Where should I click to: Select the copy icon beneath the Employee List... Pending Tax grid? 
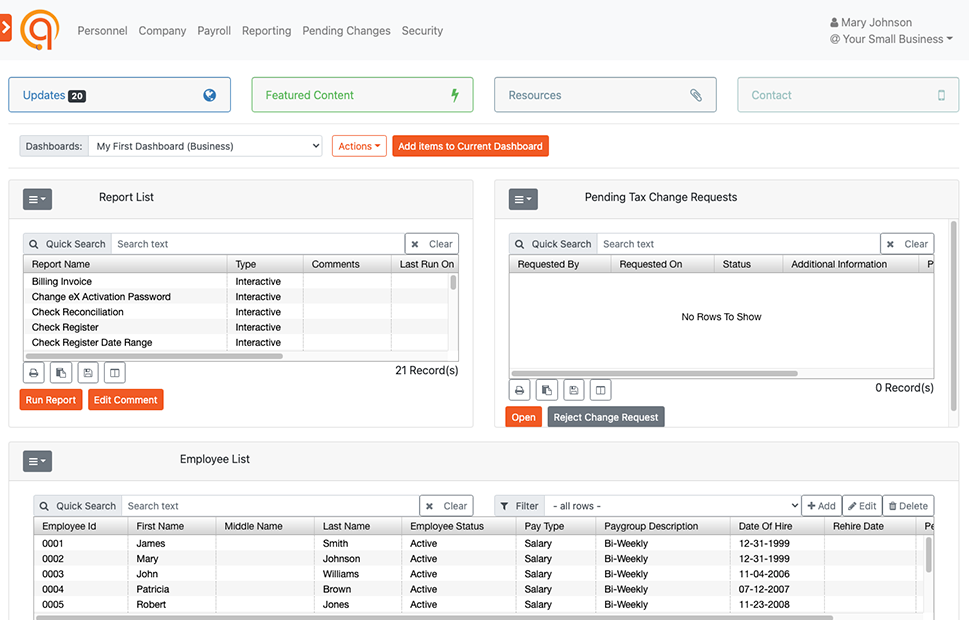pos(547,389)
